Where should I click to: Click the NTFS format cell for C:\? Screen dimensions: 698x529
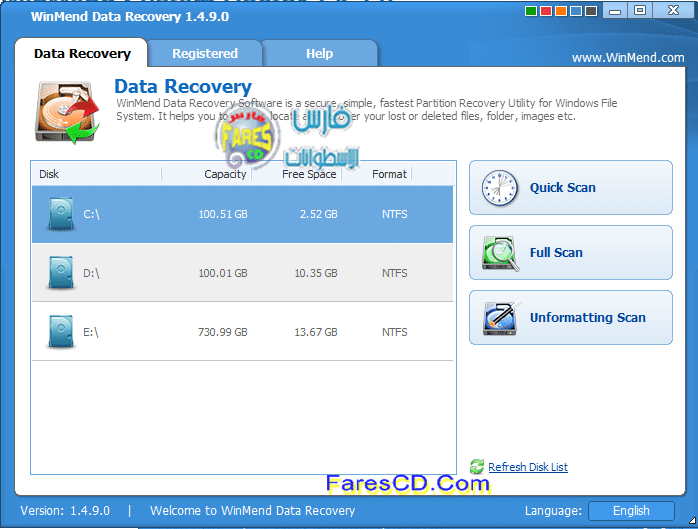[394, 214]
